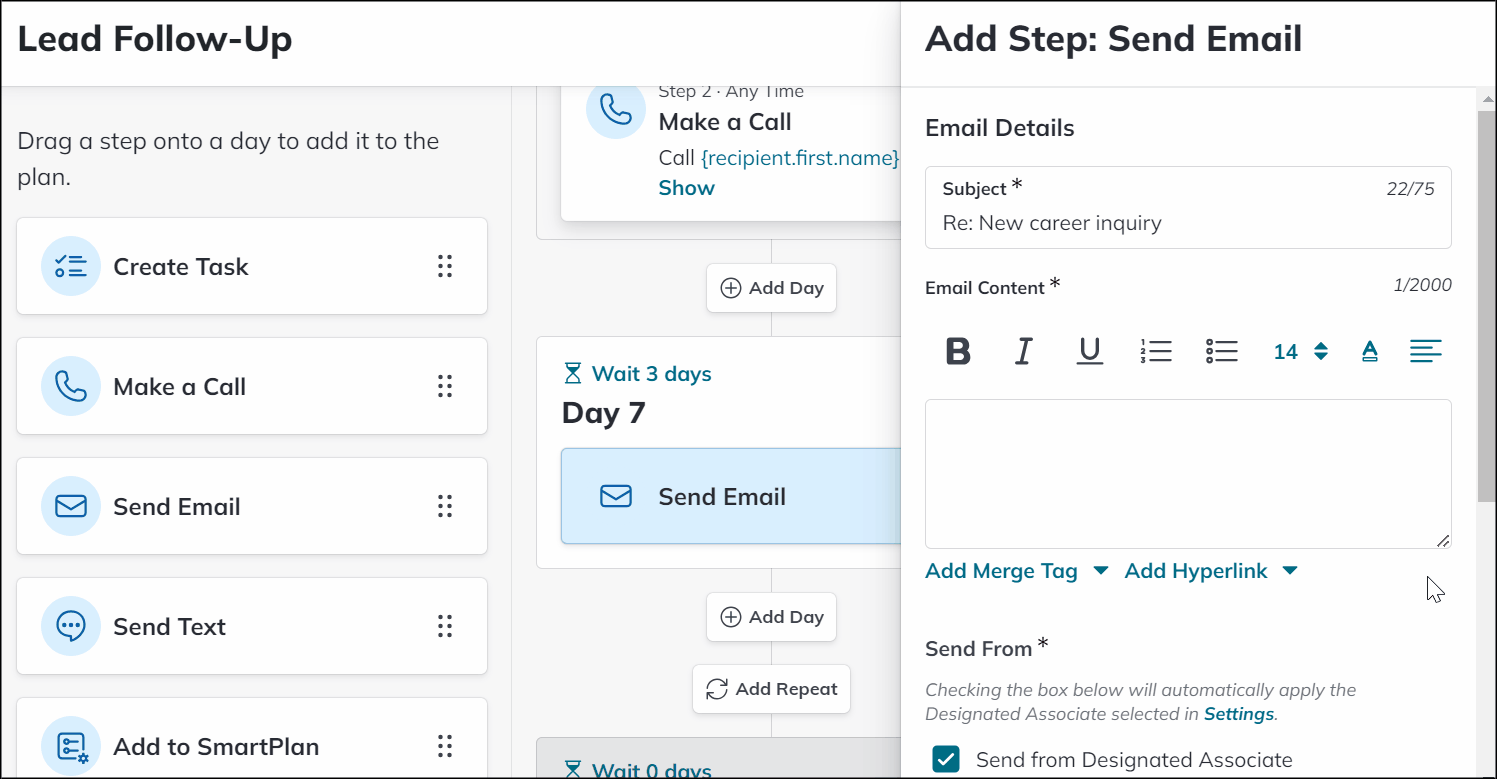Open the text color picker
Screen dimensions: 1497x779
(x=1370, y=351)
